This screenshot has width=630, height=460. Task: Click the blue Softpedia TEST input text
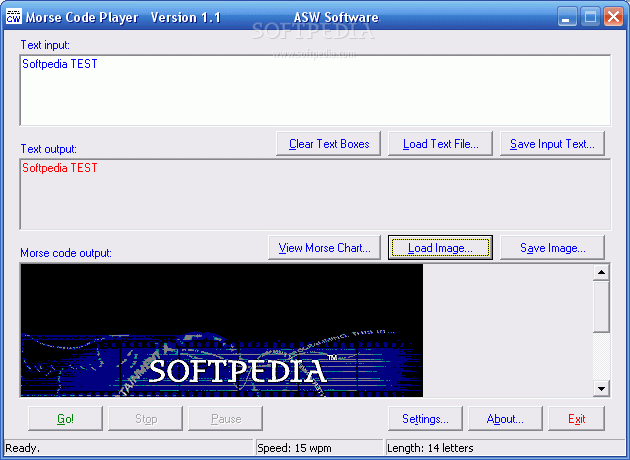tap(59, 63)
